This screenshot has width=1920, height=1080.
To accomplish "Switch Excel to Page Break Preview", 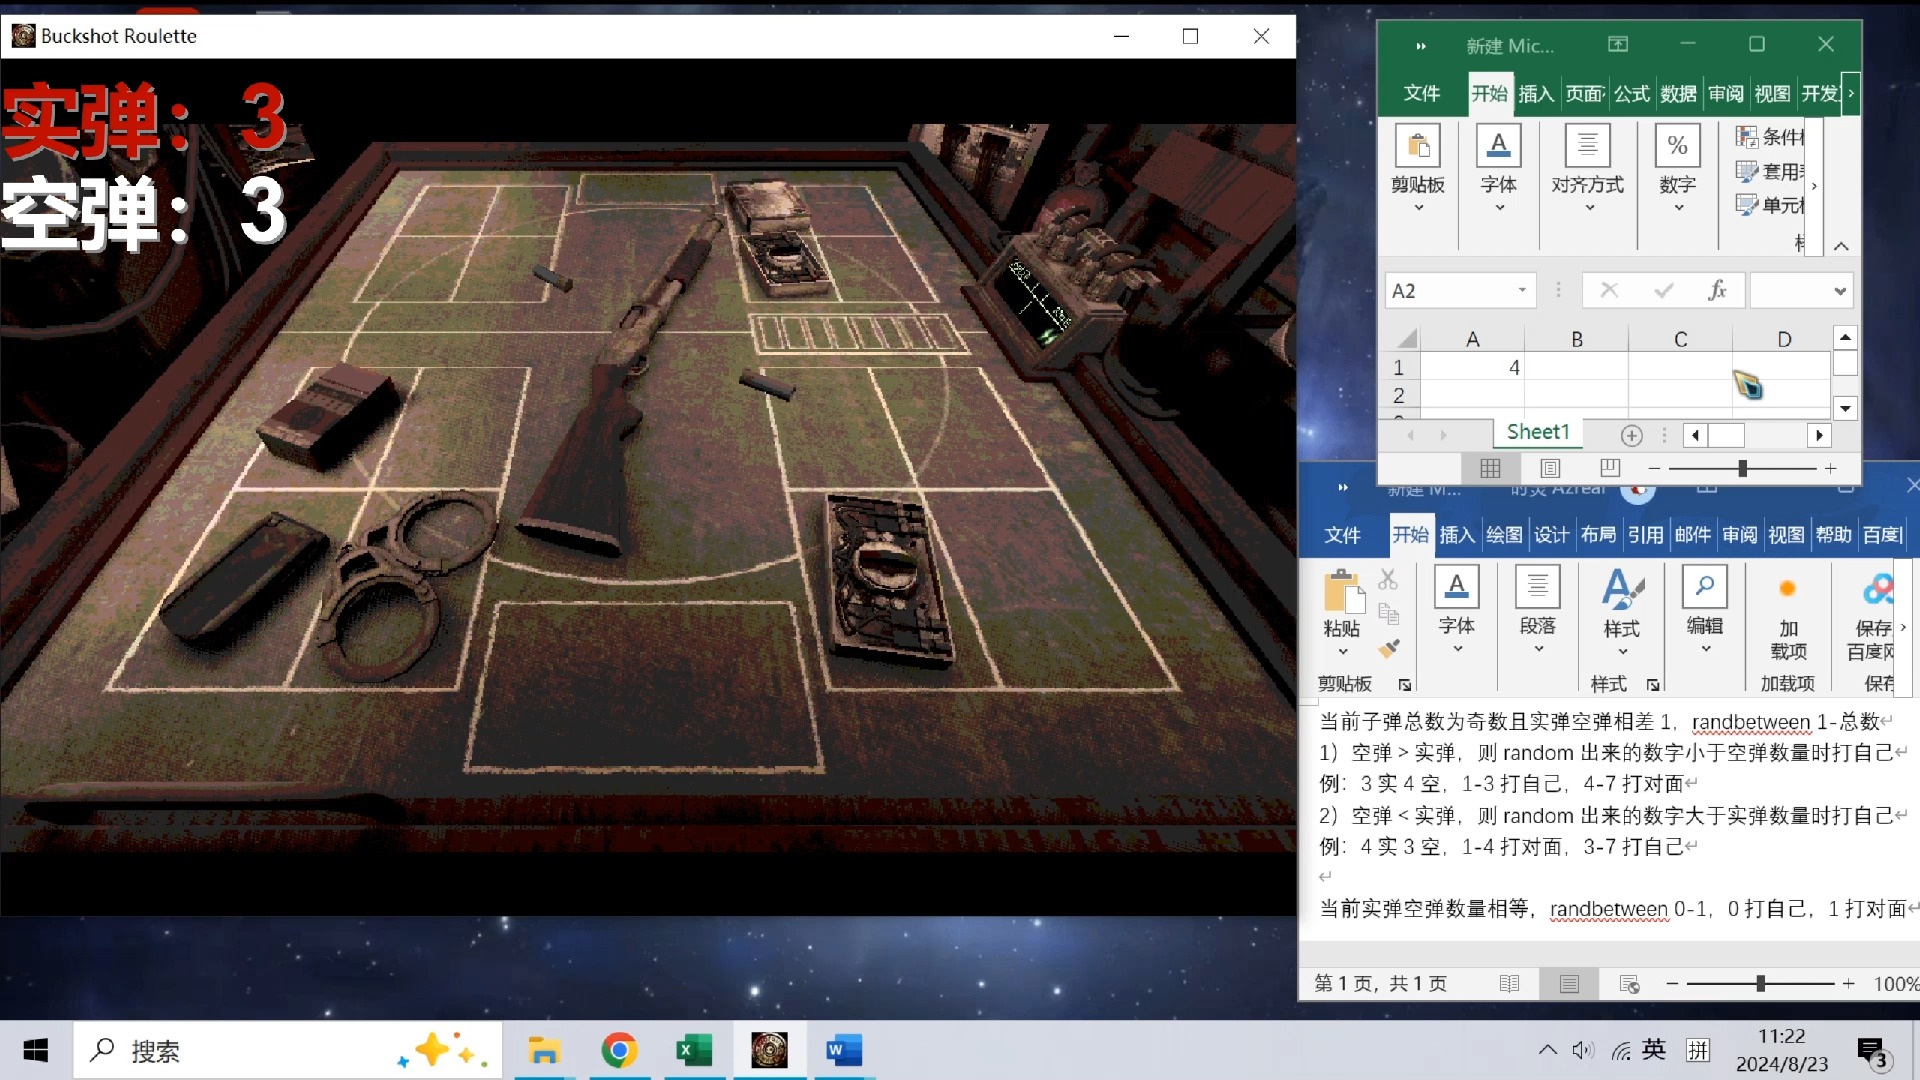I will tap(1609, 468).
